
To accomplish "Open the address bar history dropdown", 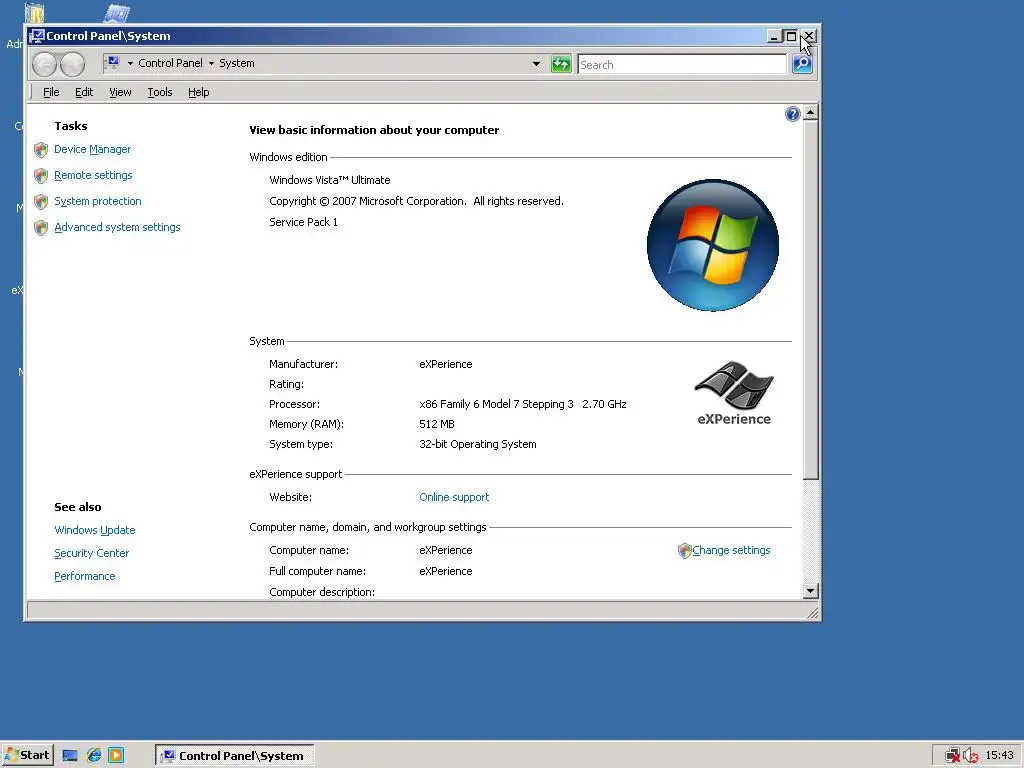I will 536,64.
